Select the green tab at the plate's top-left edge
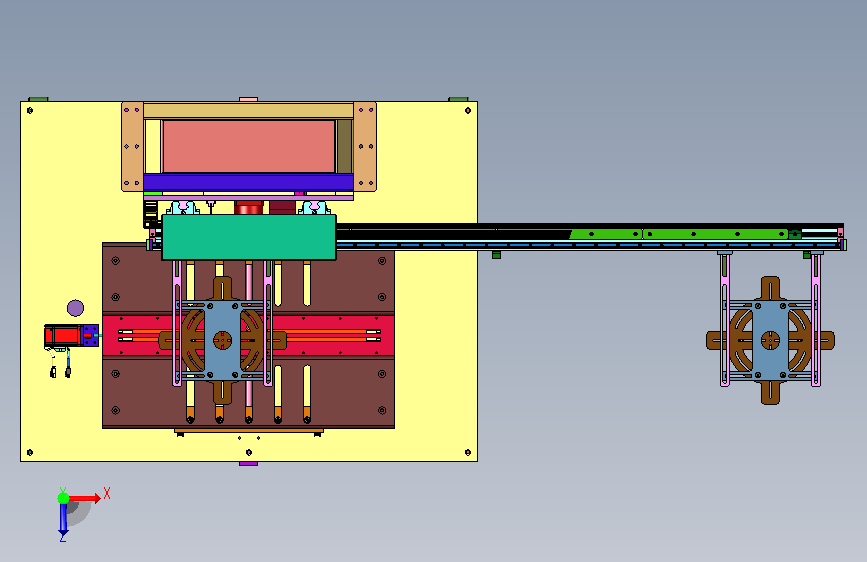Image resolution: width=867 pixels, height=562 pixels. (38, 100)
